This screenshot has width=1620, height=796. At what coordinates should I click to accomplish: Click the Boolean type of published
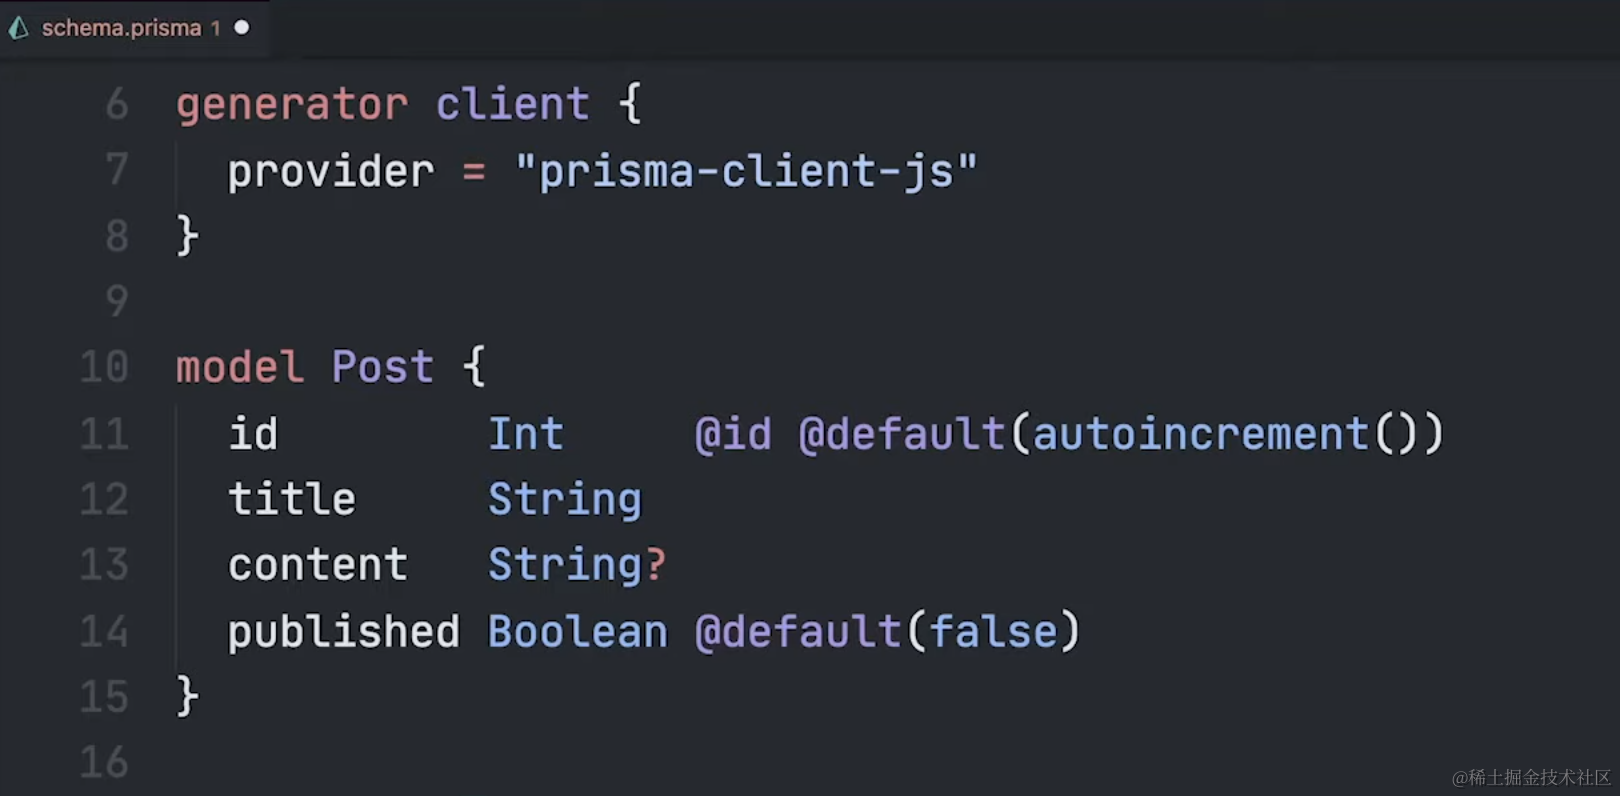[x=578, y=632]
